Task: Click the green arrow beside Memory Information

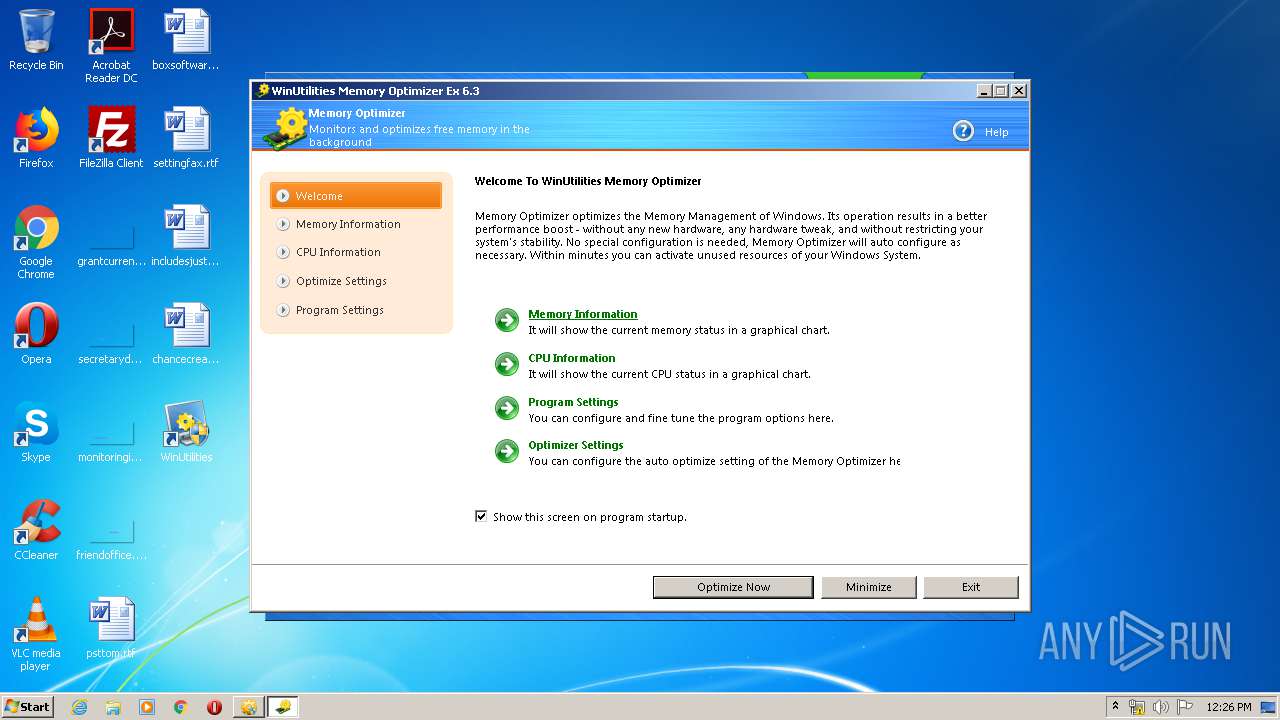Action: tap(507, 320)
